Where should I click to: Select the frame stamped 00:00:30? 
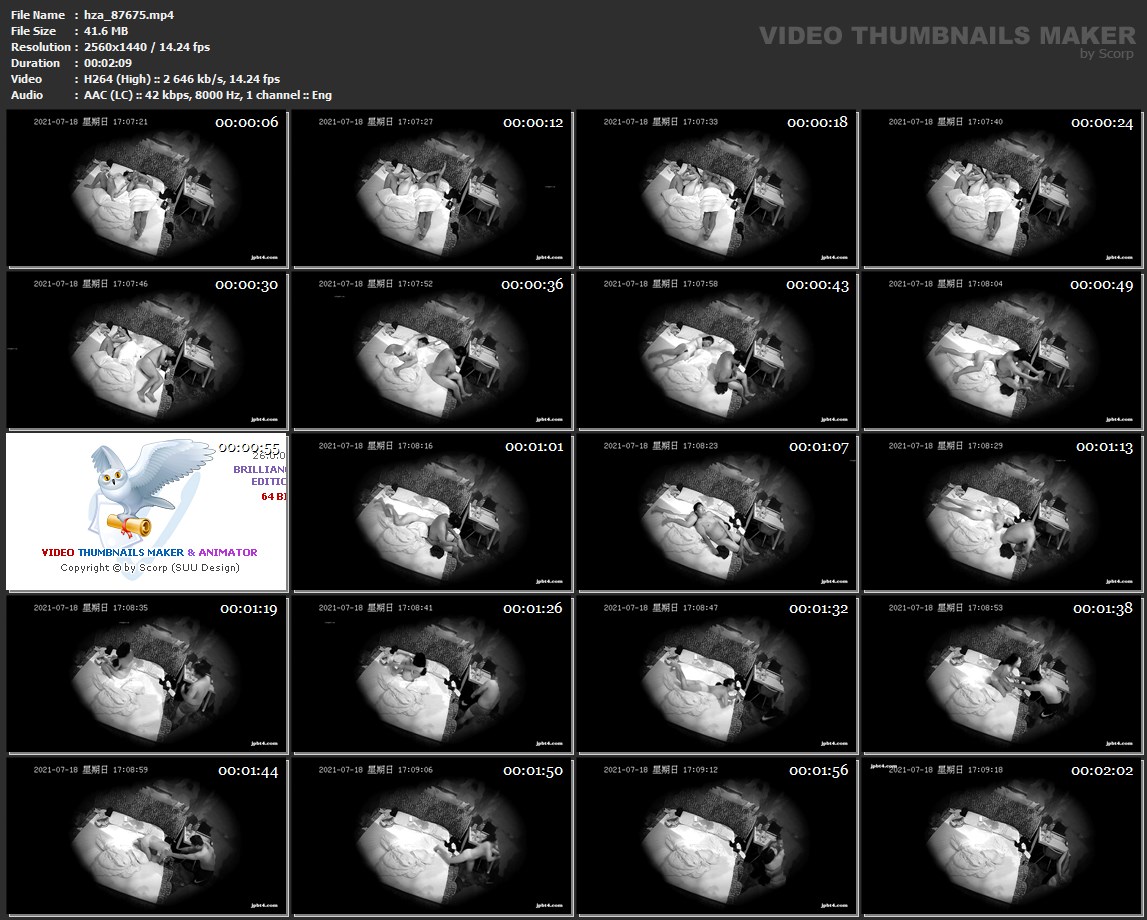pyautogui.click(x=147, y=351)
